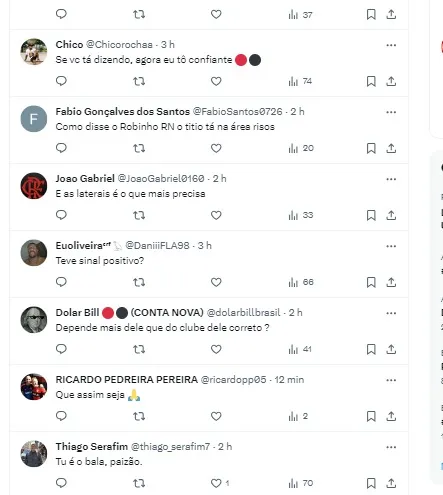Open more options on Chico's tweet
Image resolution: width=443 pixels, height=495 pixels.
point(391,45)
